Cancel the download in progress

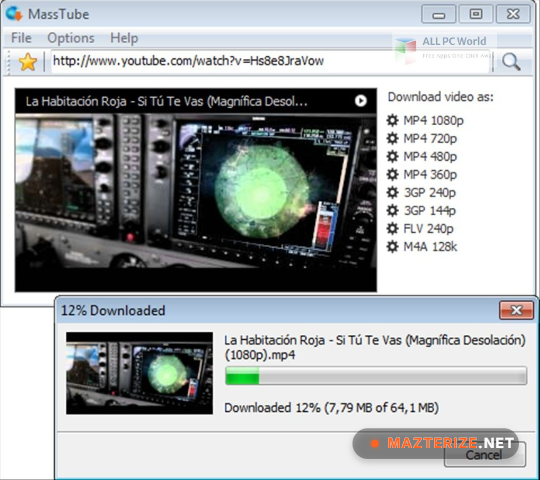tap(485, 455)
